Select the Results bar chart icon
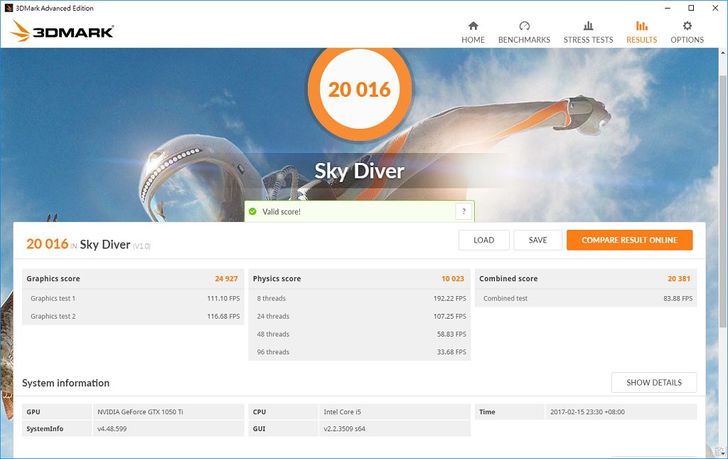This screenshot has height=459, width=728. pyautogui.click(x=641, y=26)
